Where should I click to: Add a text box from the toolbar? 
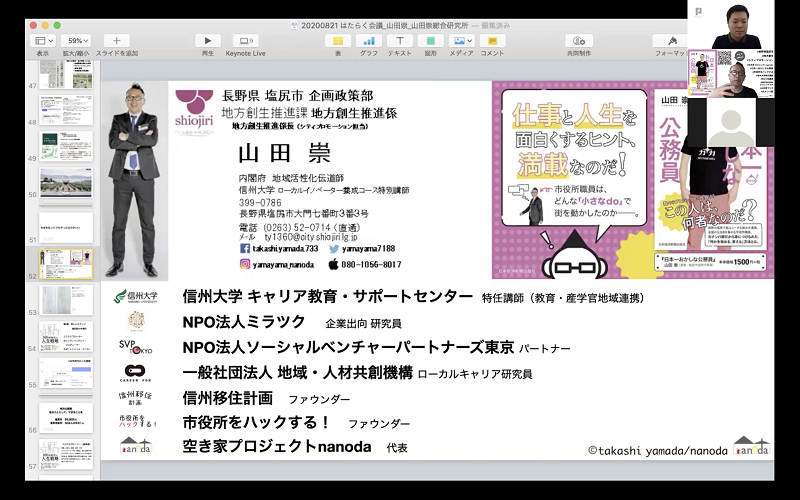click(399, 40)
